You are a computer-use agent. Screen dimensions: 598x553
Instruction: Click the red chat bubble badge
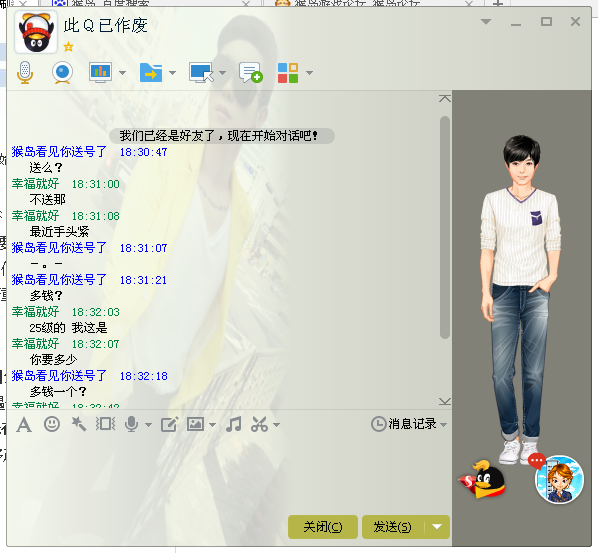(537, 461)
